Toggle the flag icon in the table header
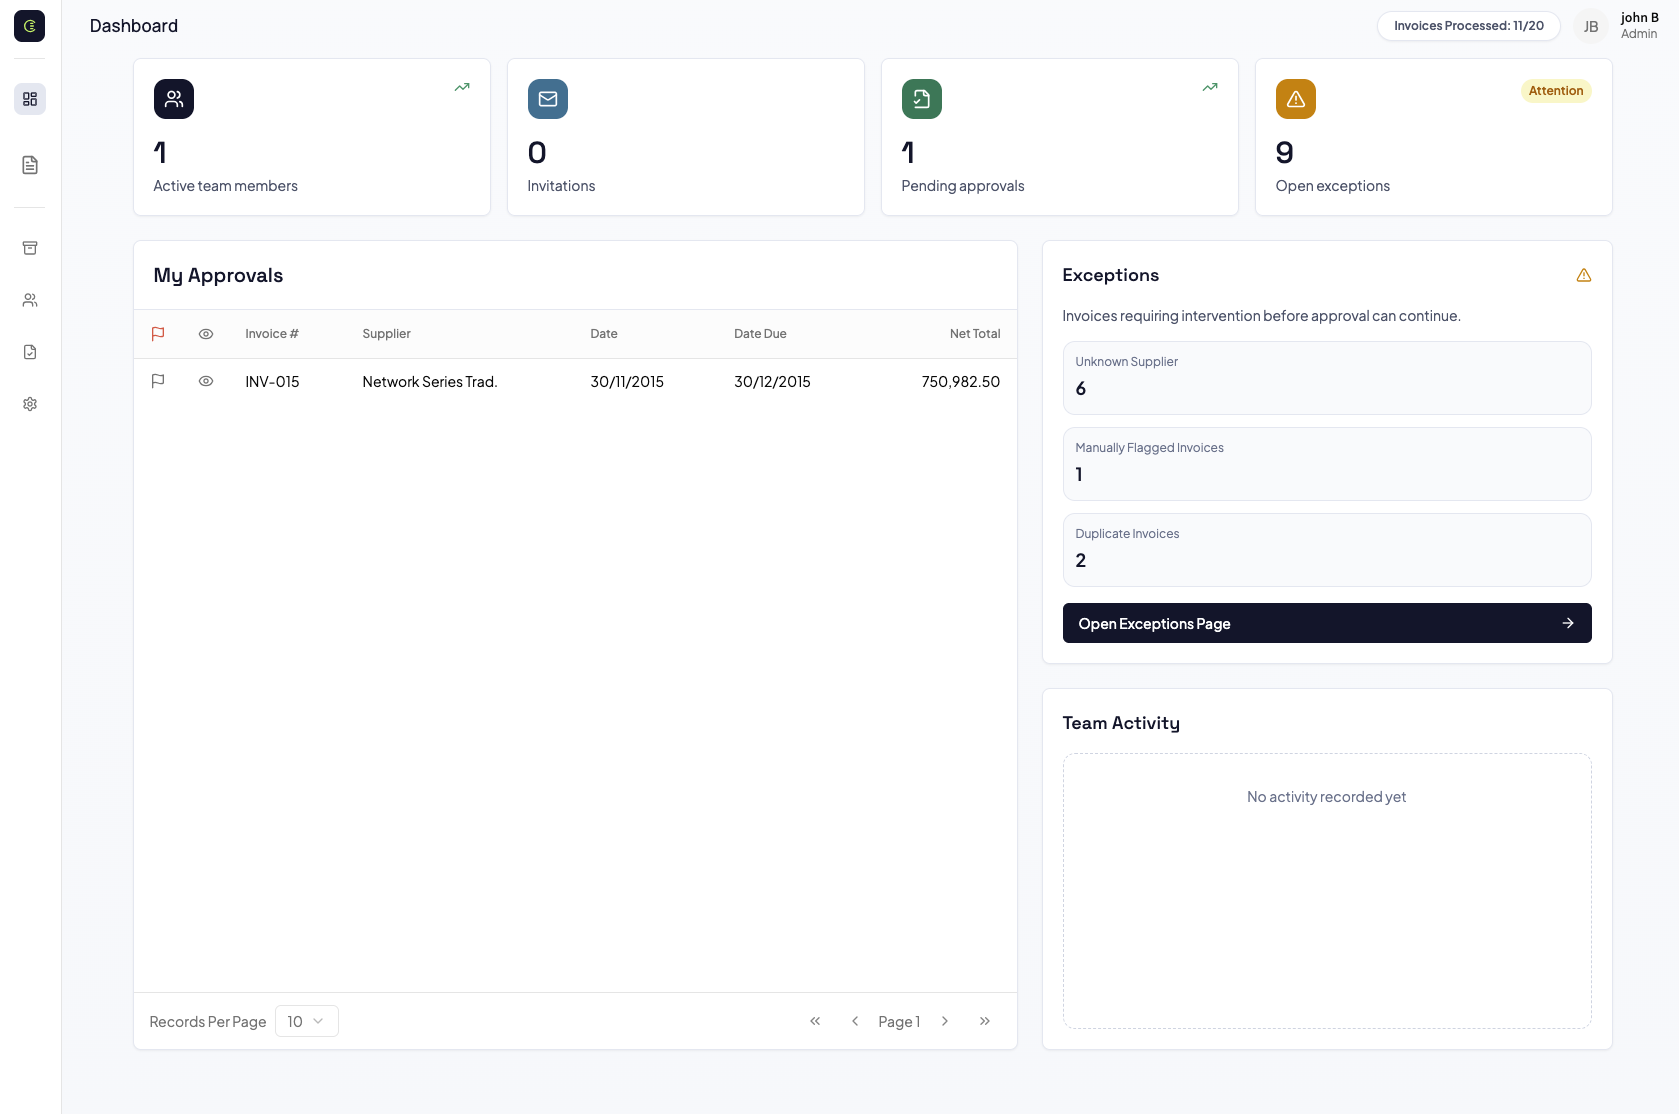Viewport: 1679px width, 1114px height. [157, 333]
